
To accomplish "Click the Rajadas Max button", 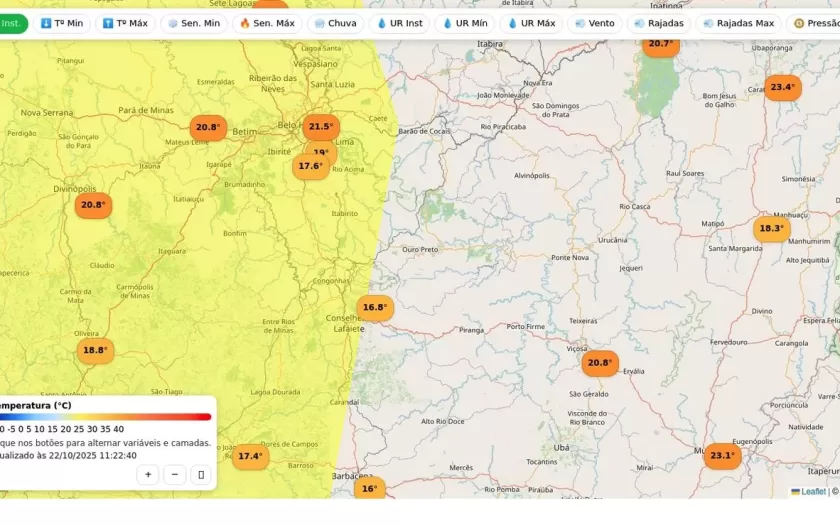I will coord(738,23).
